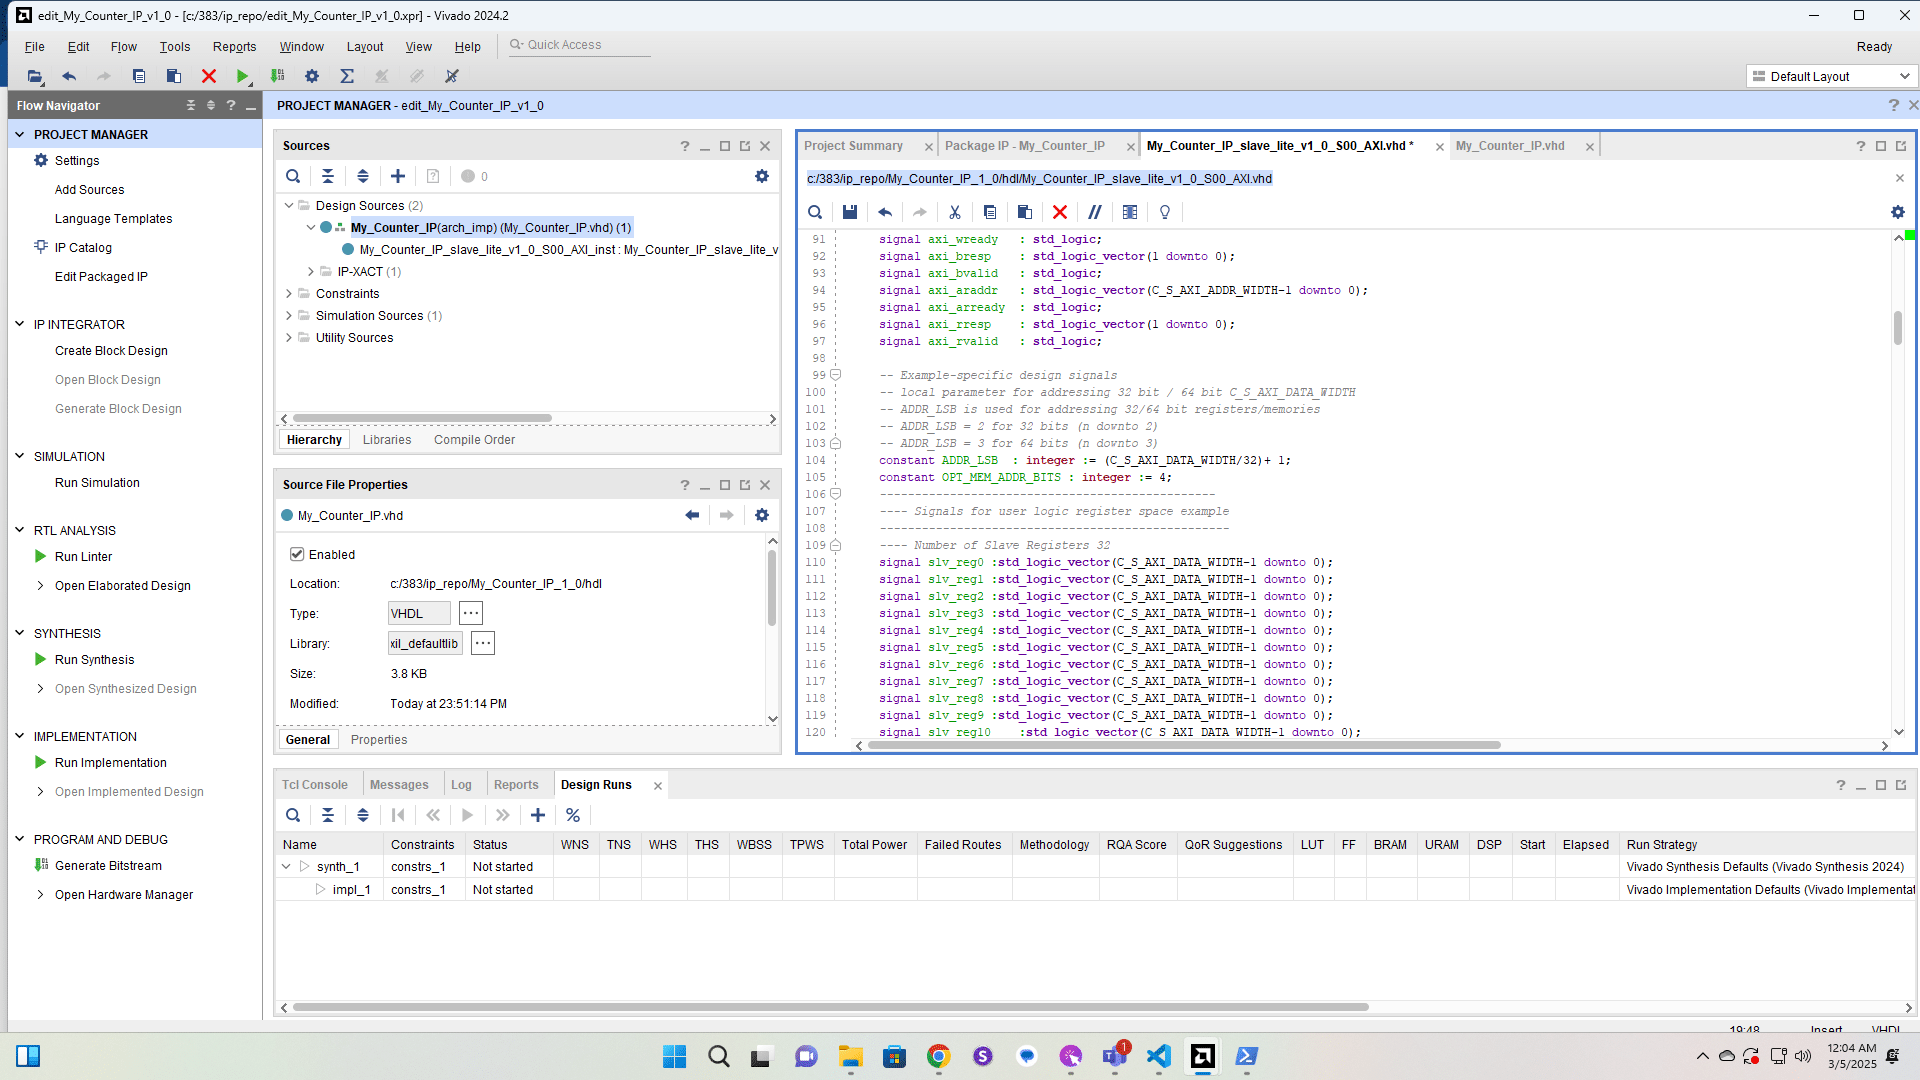Open the Sources panel gear settings
The height and width of the screenshot is (1080, 1920).
761,176
